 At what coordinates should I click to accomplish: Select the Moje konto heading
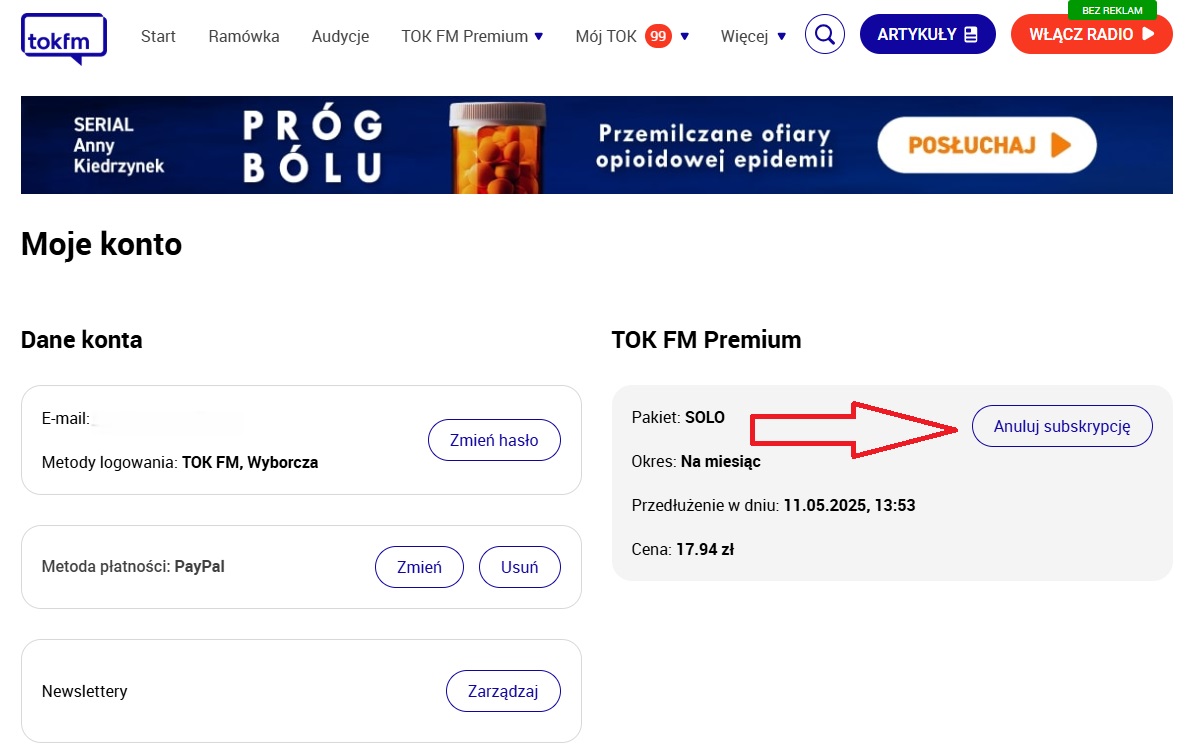(x=101, y=245)
